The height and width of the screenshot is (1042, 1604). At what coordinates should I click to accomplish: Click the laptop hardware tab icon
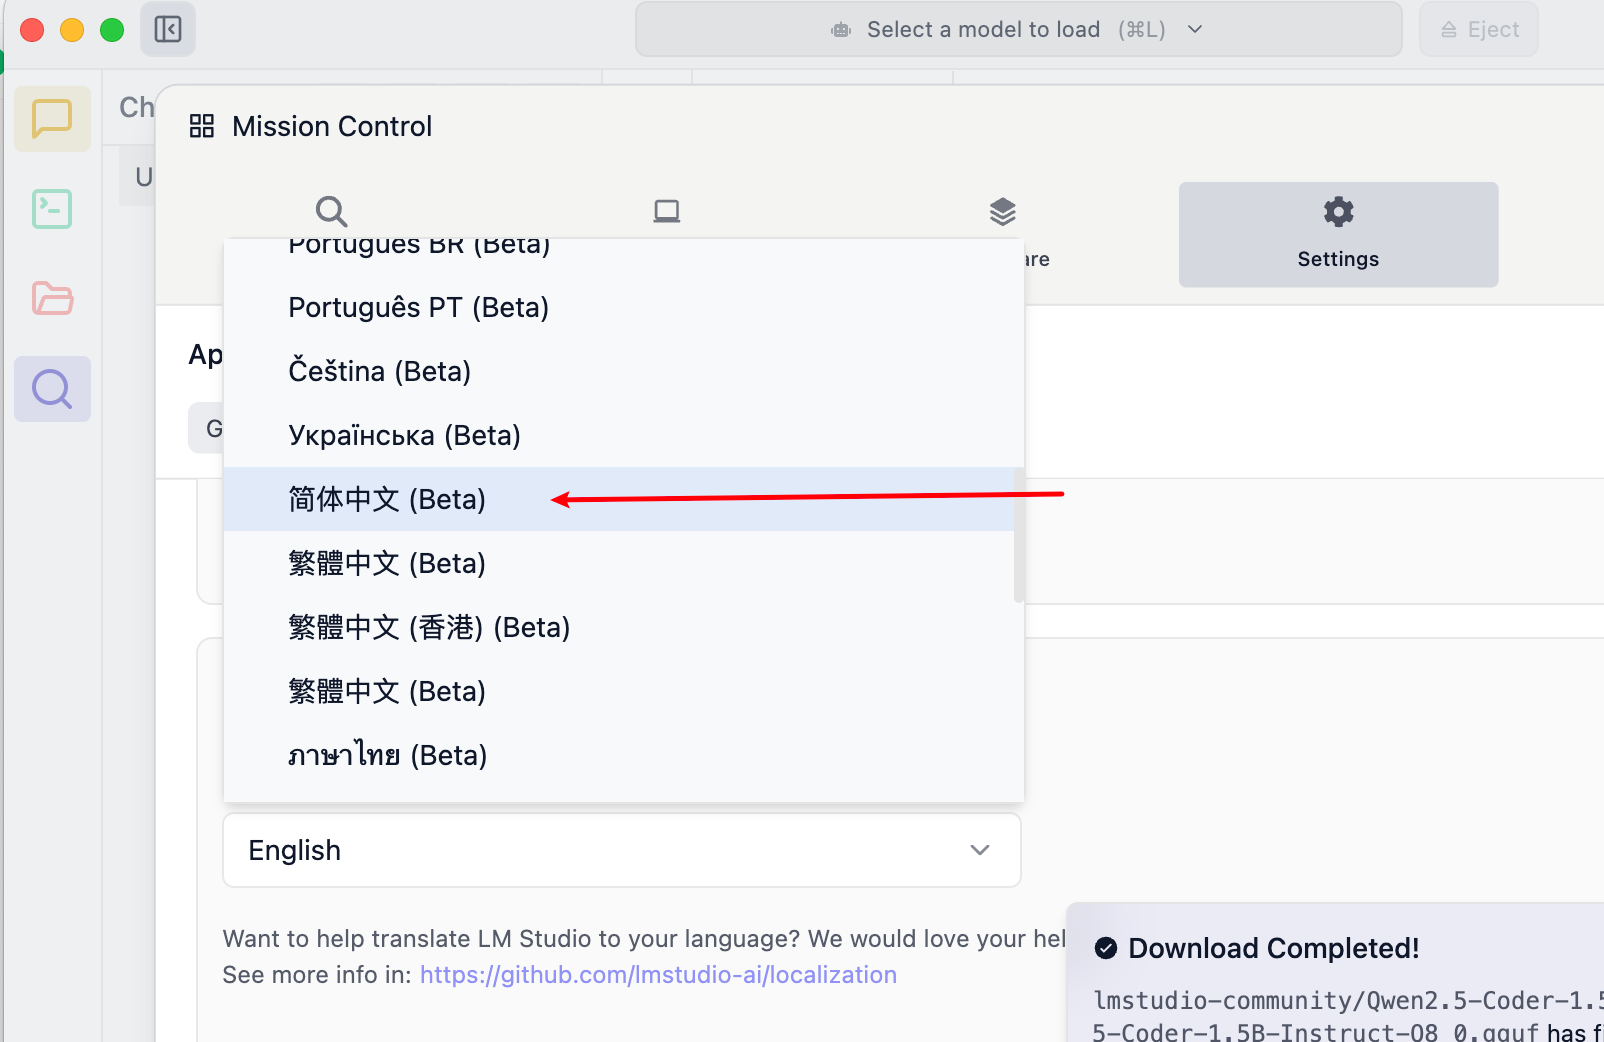pyautogui.click(x=666, y=211)
